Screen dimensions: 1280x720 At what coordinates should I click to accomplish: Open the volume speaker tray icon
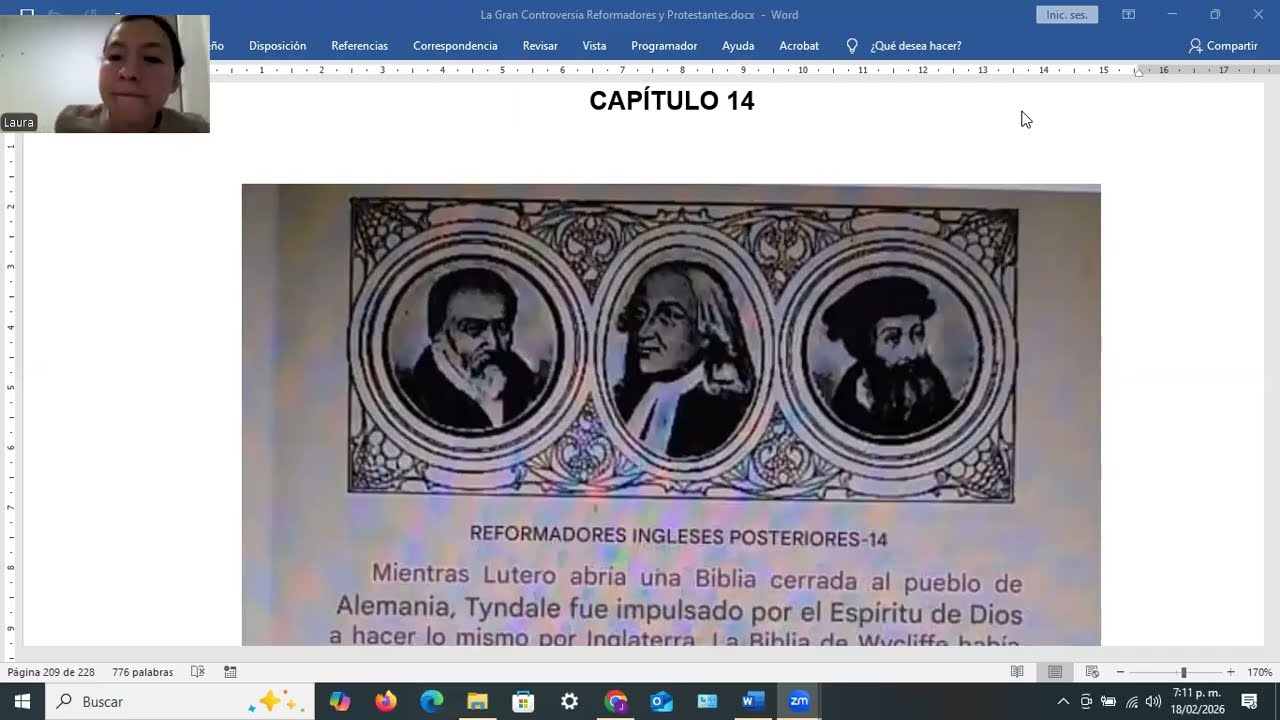pos(1153,701)
